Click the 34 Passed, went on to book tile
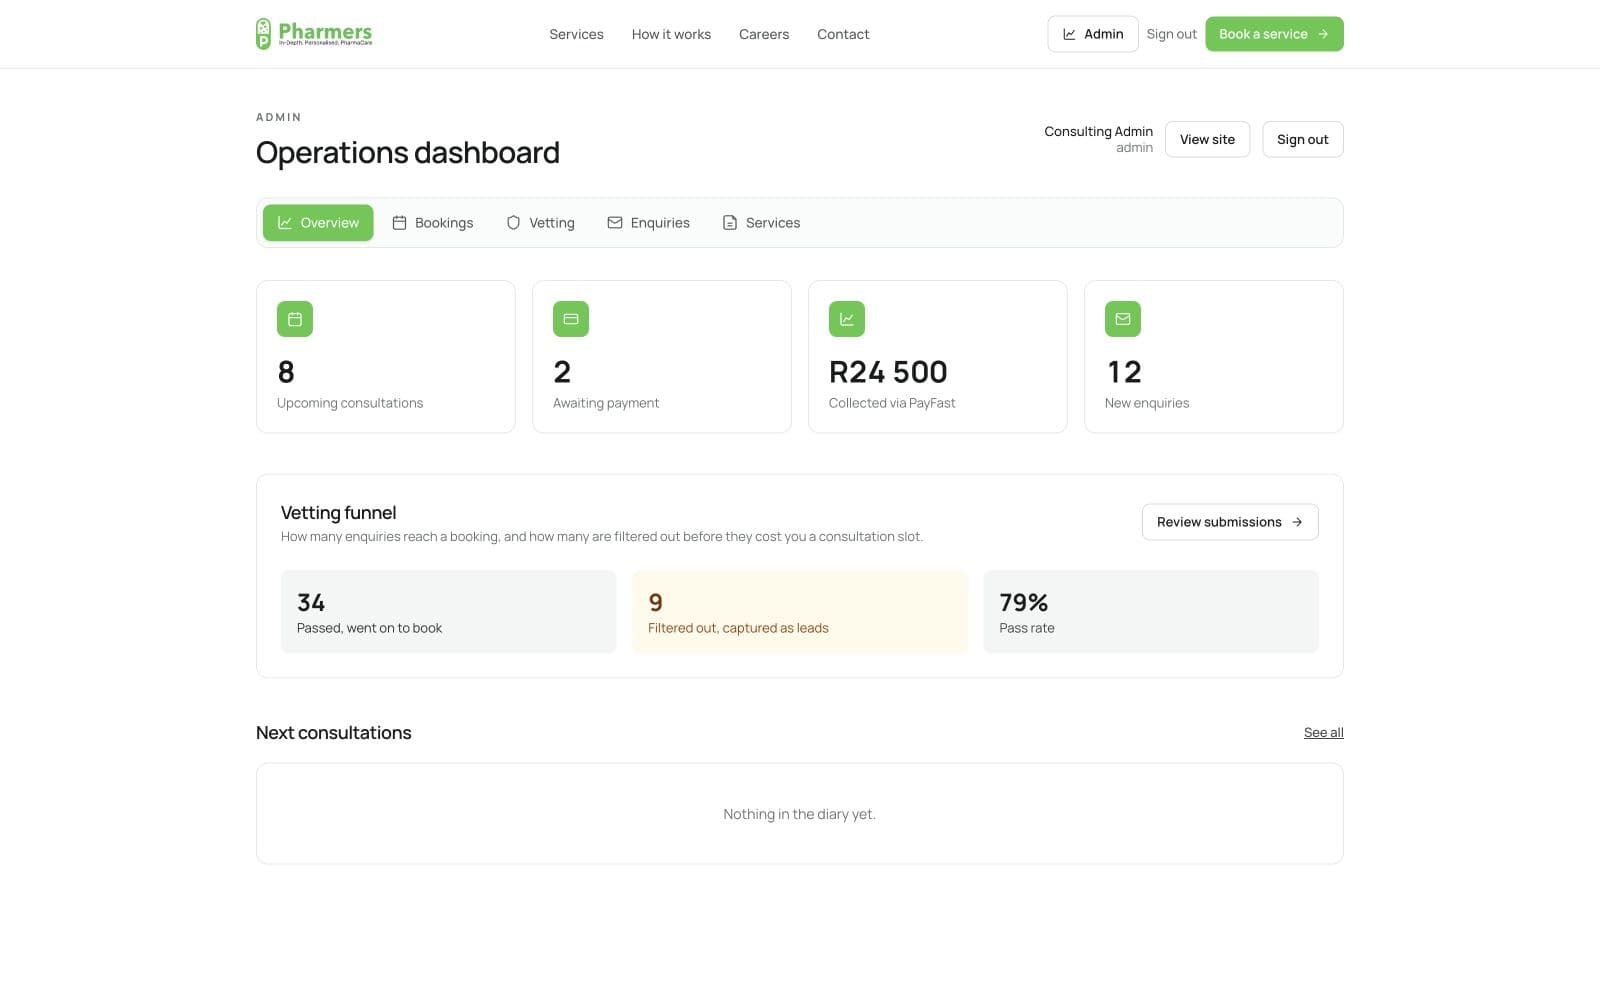 [x=448, y=612]
